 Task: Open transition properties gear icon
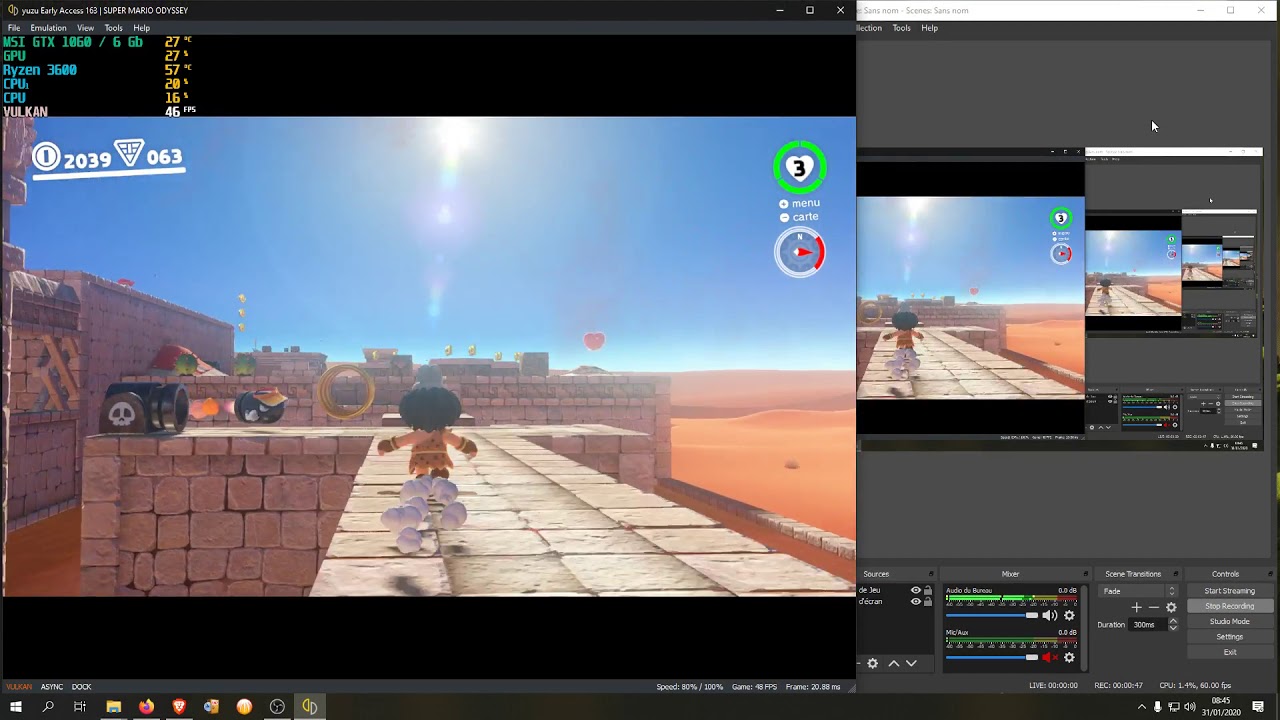1171,607
